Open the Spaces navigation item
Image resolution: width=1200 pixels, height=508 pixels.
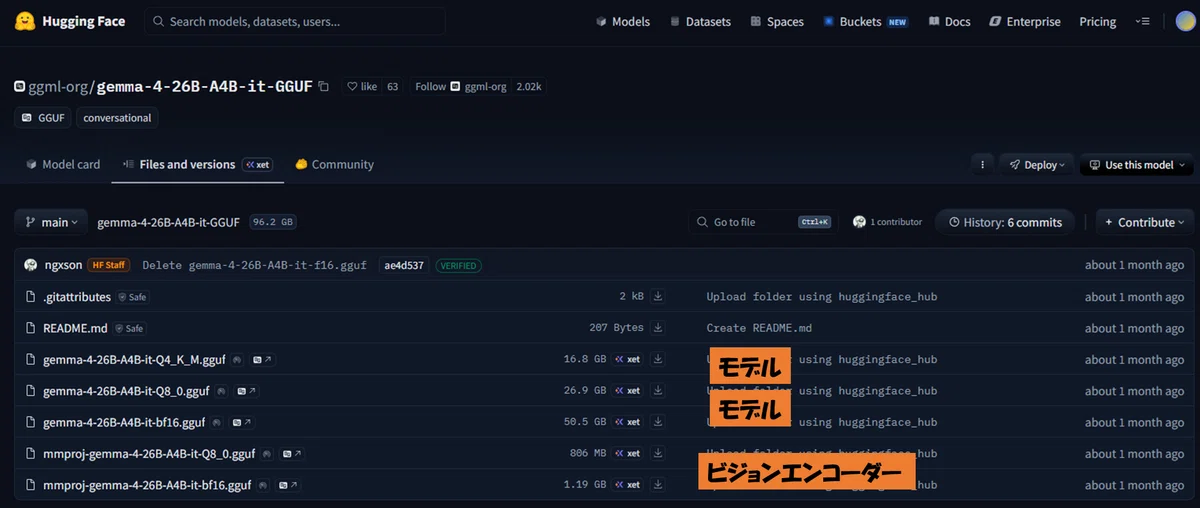pyautogui.click(x=776, y=22)
